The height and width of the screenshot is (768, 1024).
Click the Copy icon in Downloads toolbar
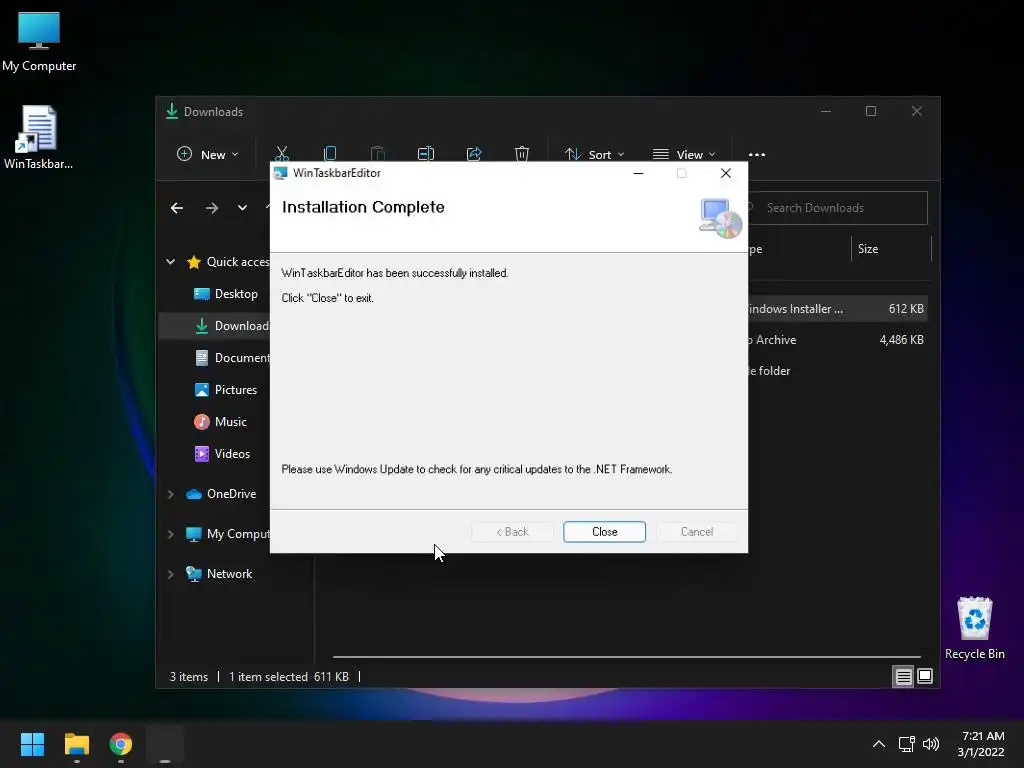click(x=330, y=154)
